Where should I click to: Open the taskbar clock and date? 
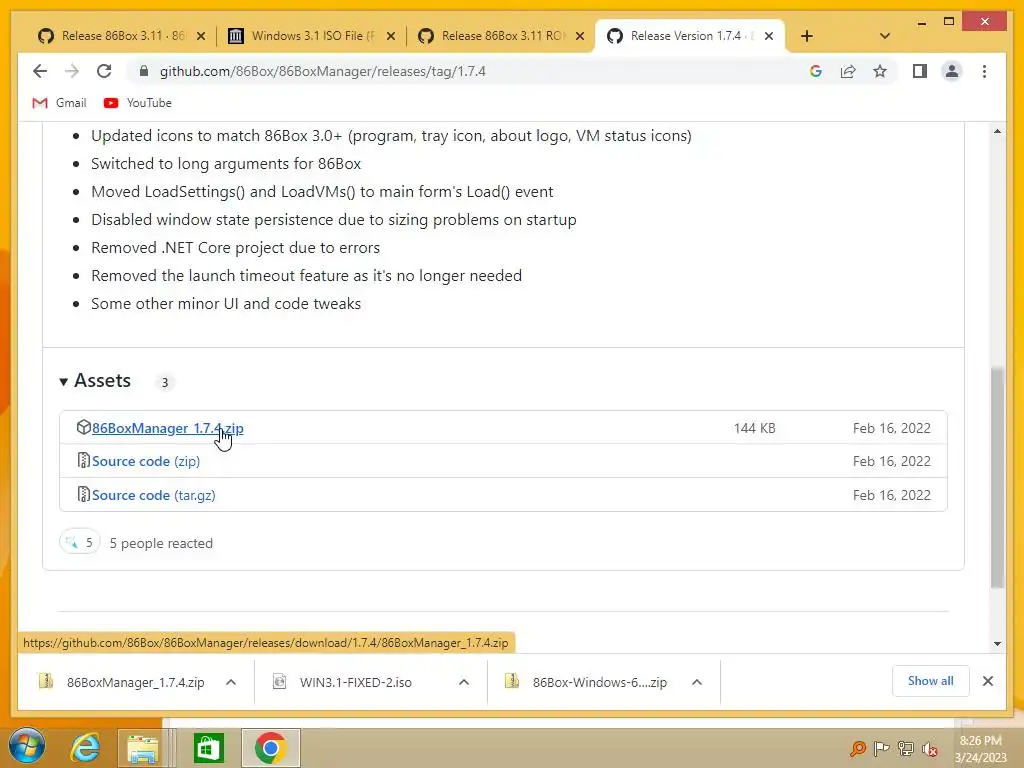click(980, 749)
